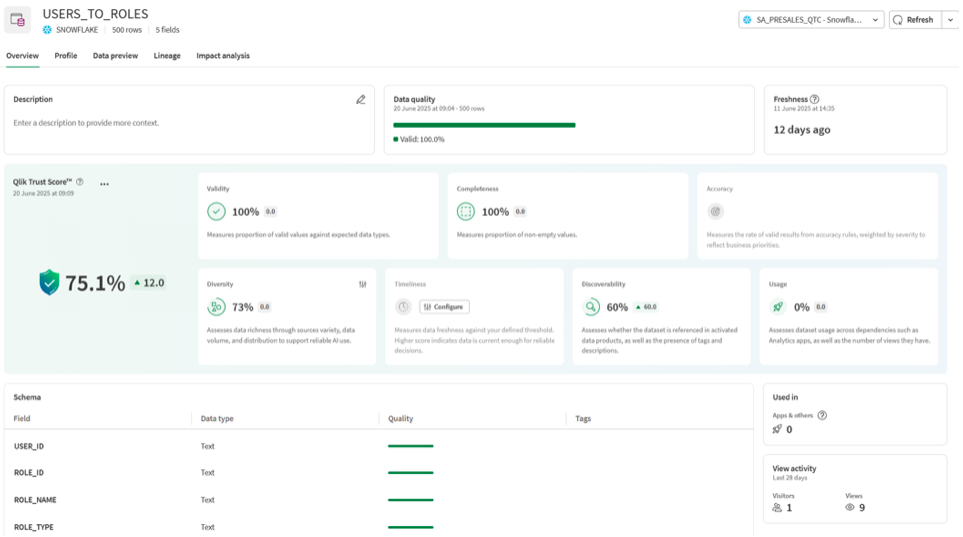Click the green shield Trust Score icon
Viewport: 963px width, 537px height.
point(49,283)
